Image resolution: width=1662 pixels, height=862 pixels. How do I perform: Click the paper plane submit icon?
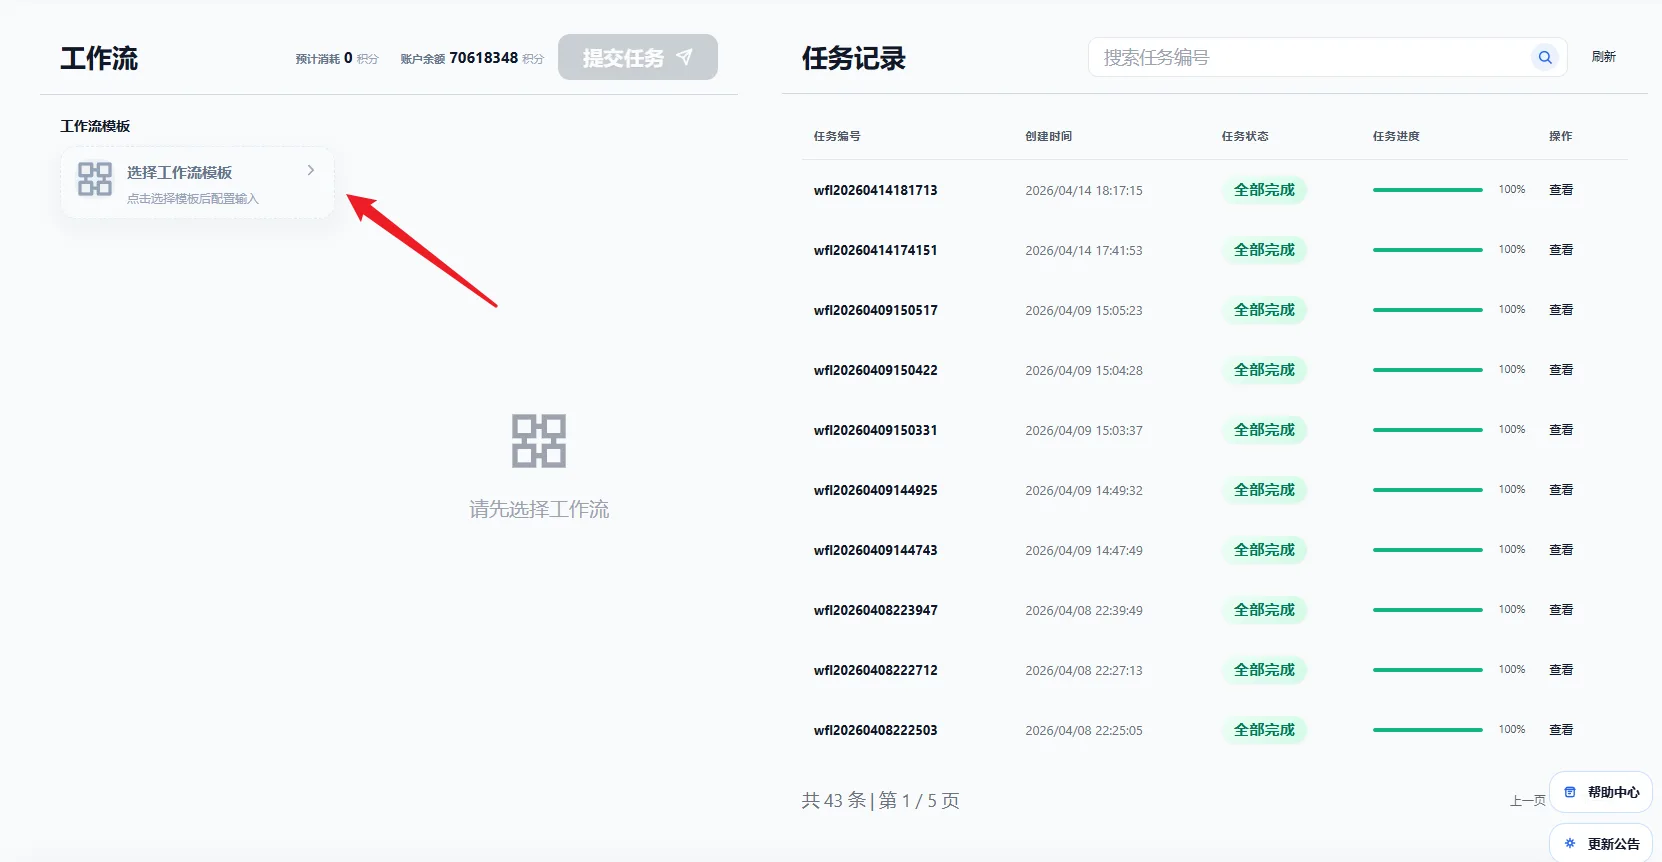point(685,57)
